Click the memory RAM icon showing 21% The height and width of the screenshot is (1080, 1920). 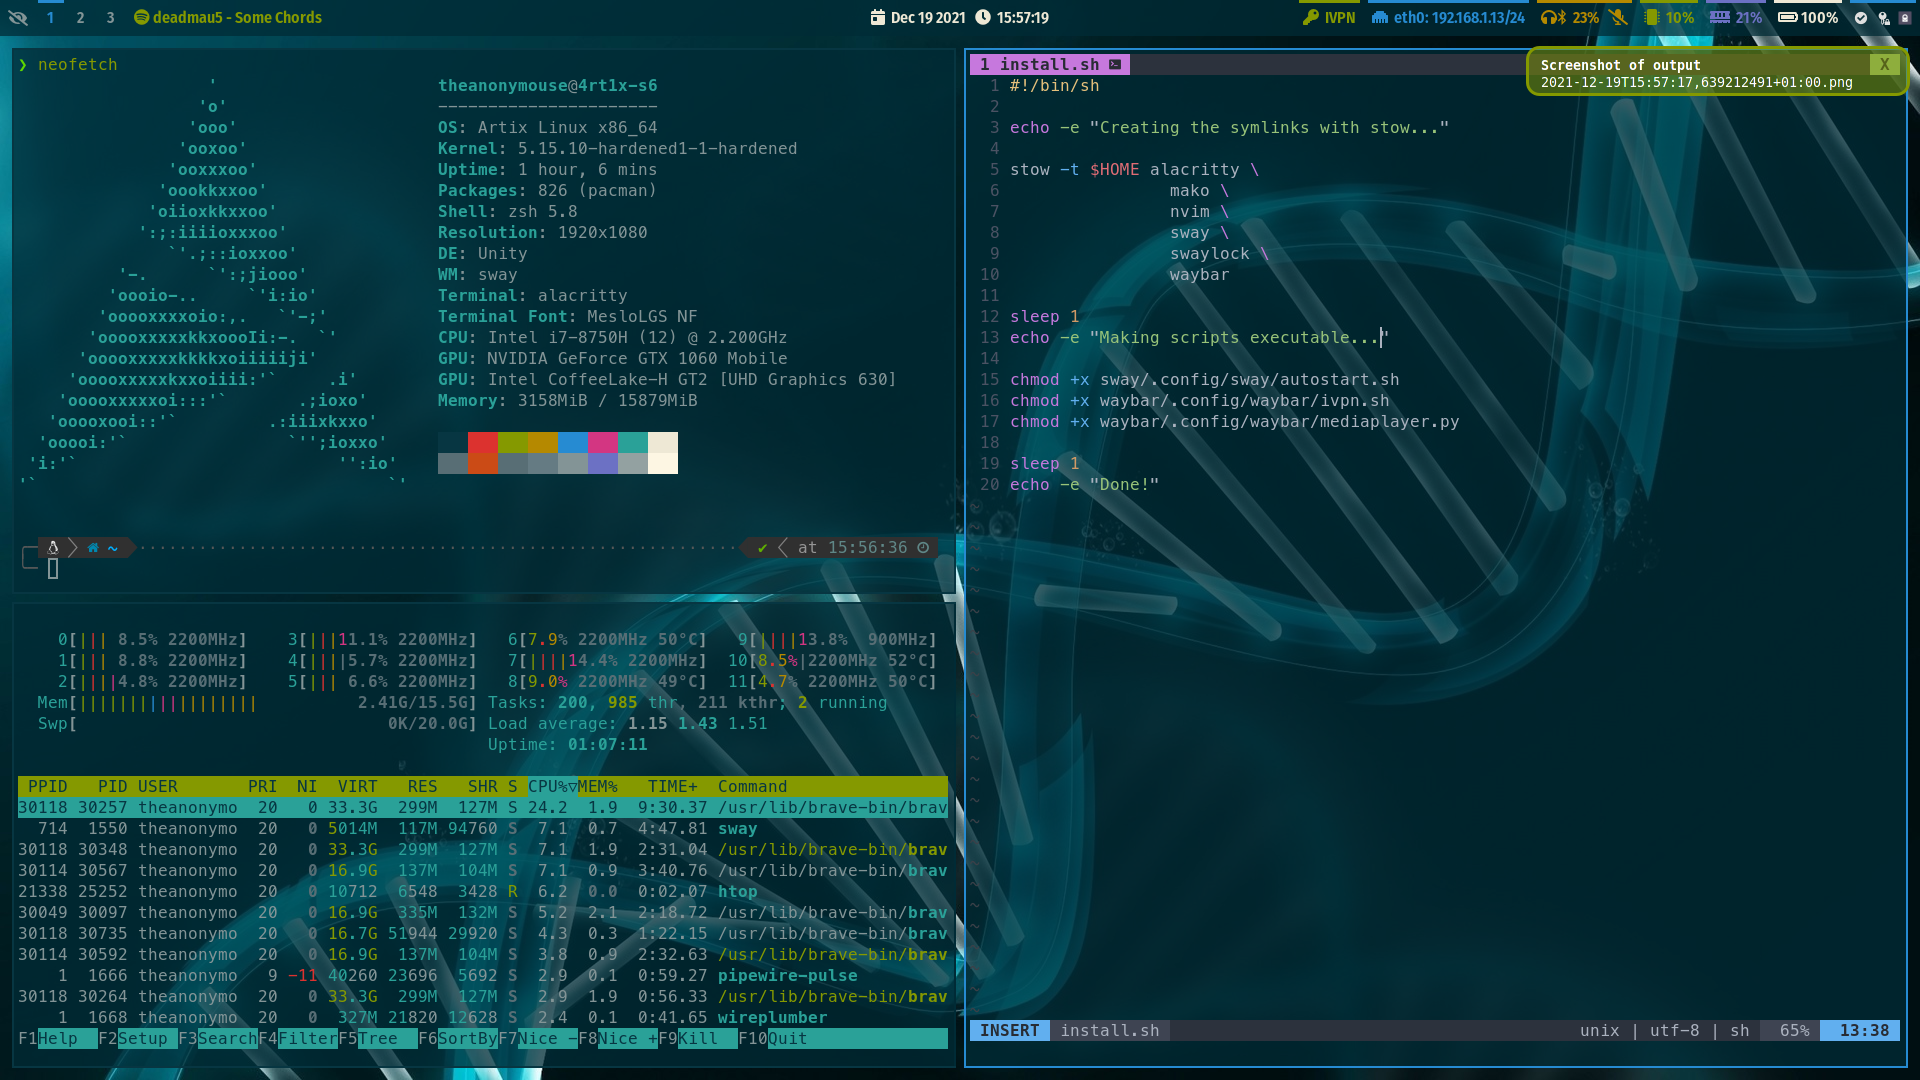tap(1719, 18)
